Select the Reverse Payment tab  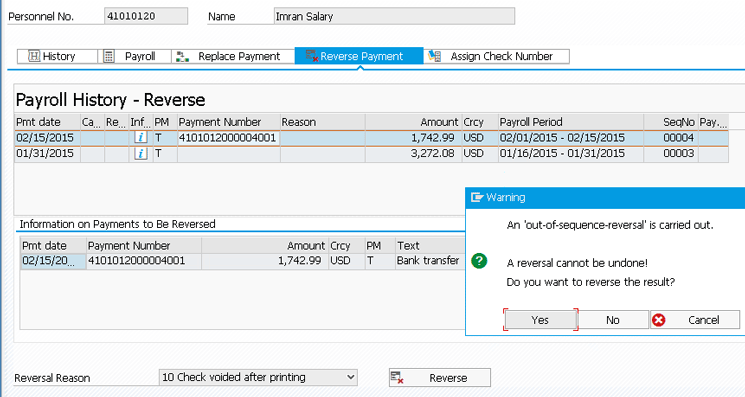click(x=359, y=56)
